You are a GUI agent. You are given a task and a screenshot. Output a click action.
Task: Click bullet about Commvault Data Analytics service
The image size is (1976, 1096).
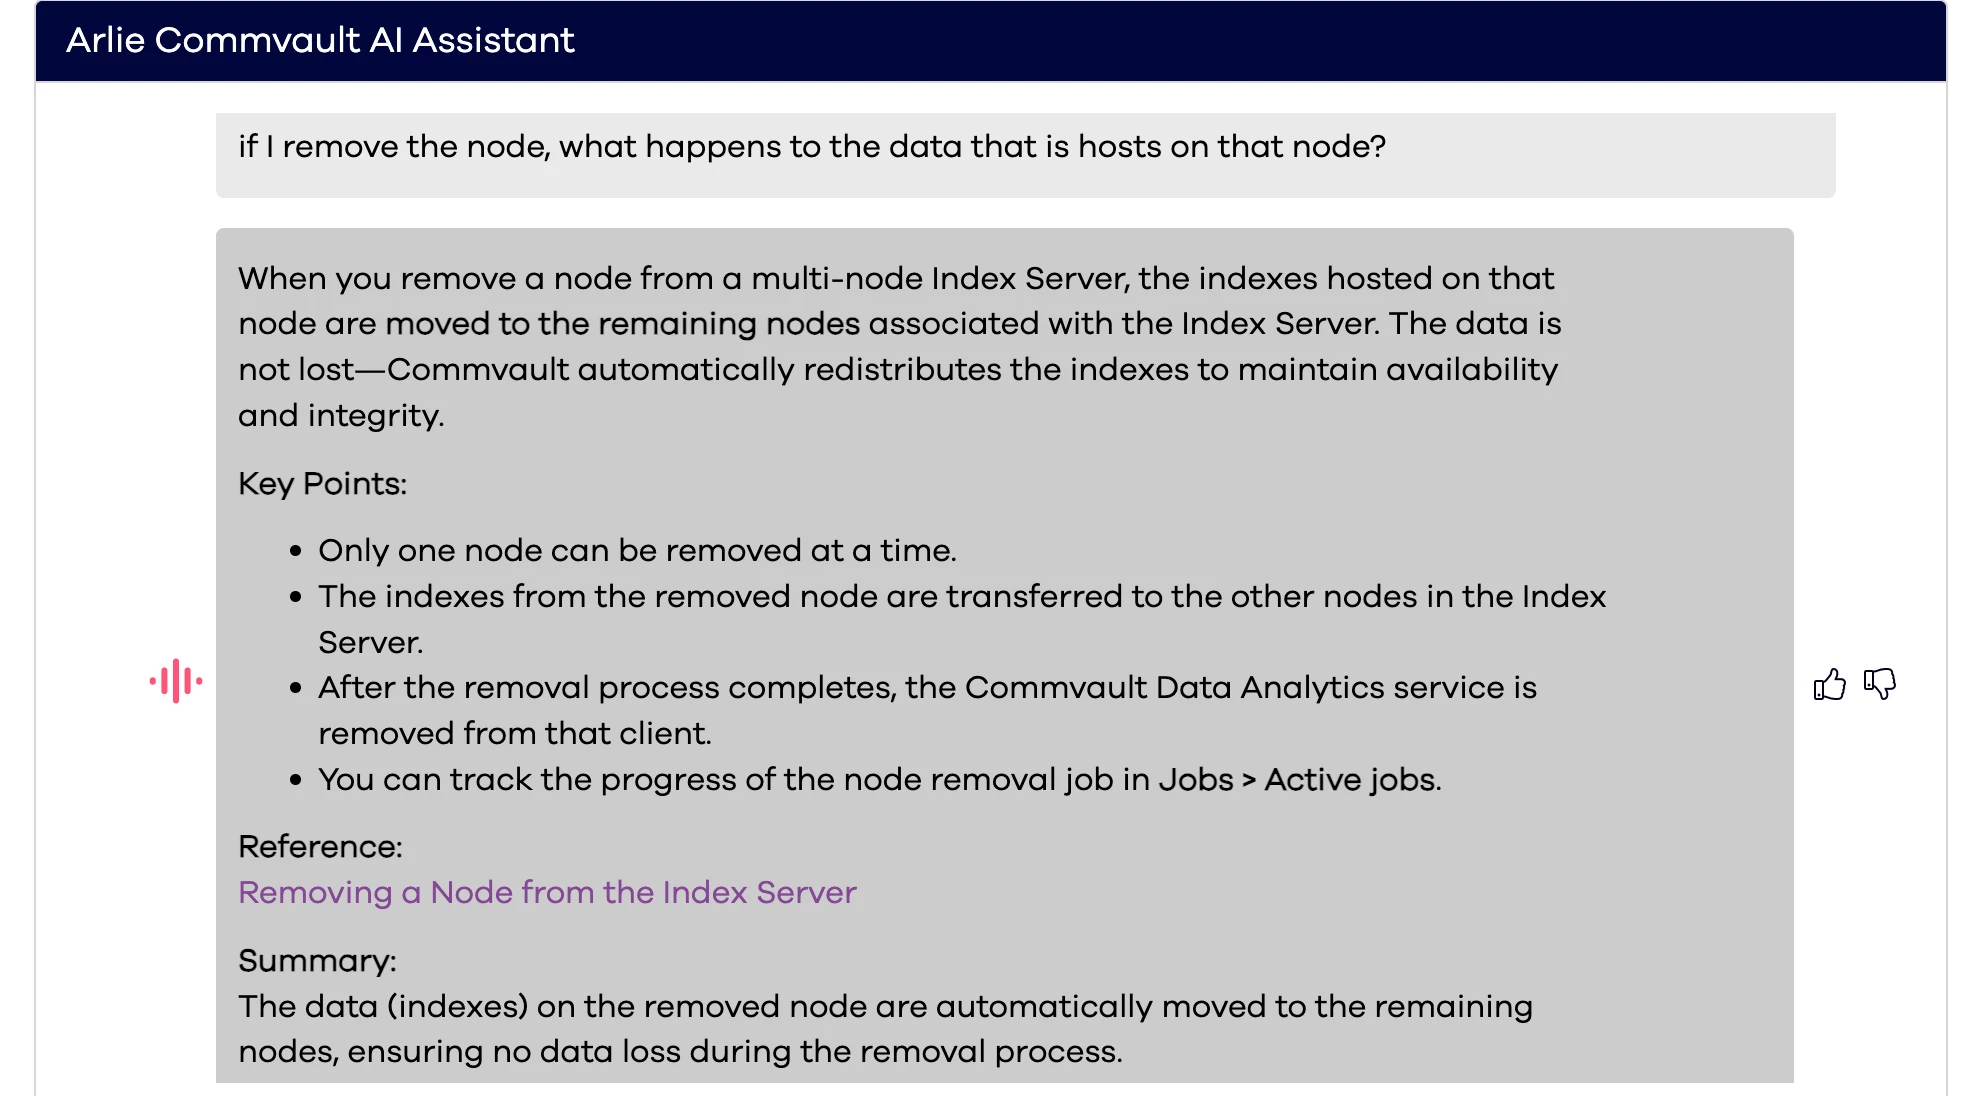926,688
